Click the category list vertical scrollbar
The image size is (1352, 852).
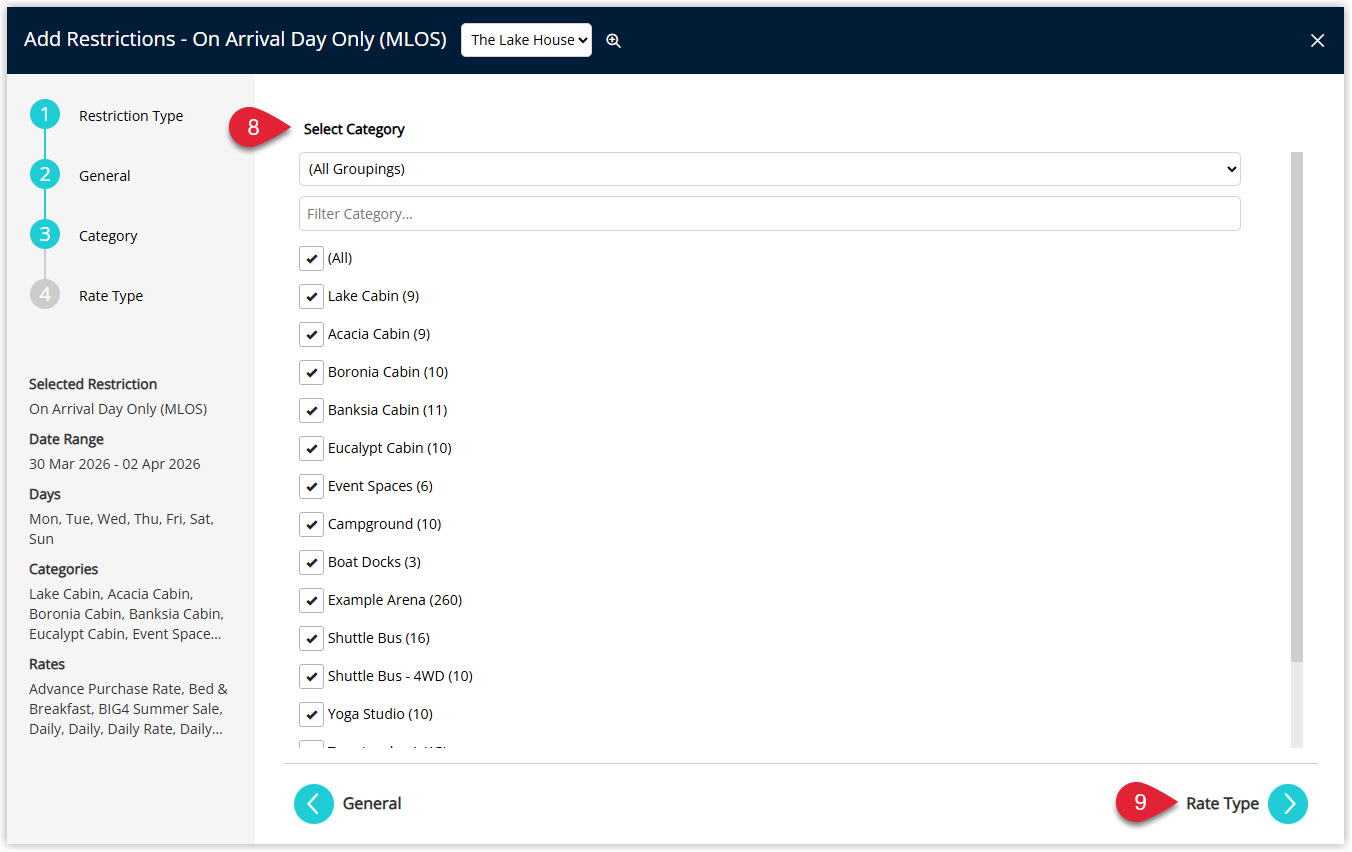[x=1297, y=407]
